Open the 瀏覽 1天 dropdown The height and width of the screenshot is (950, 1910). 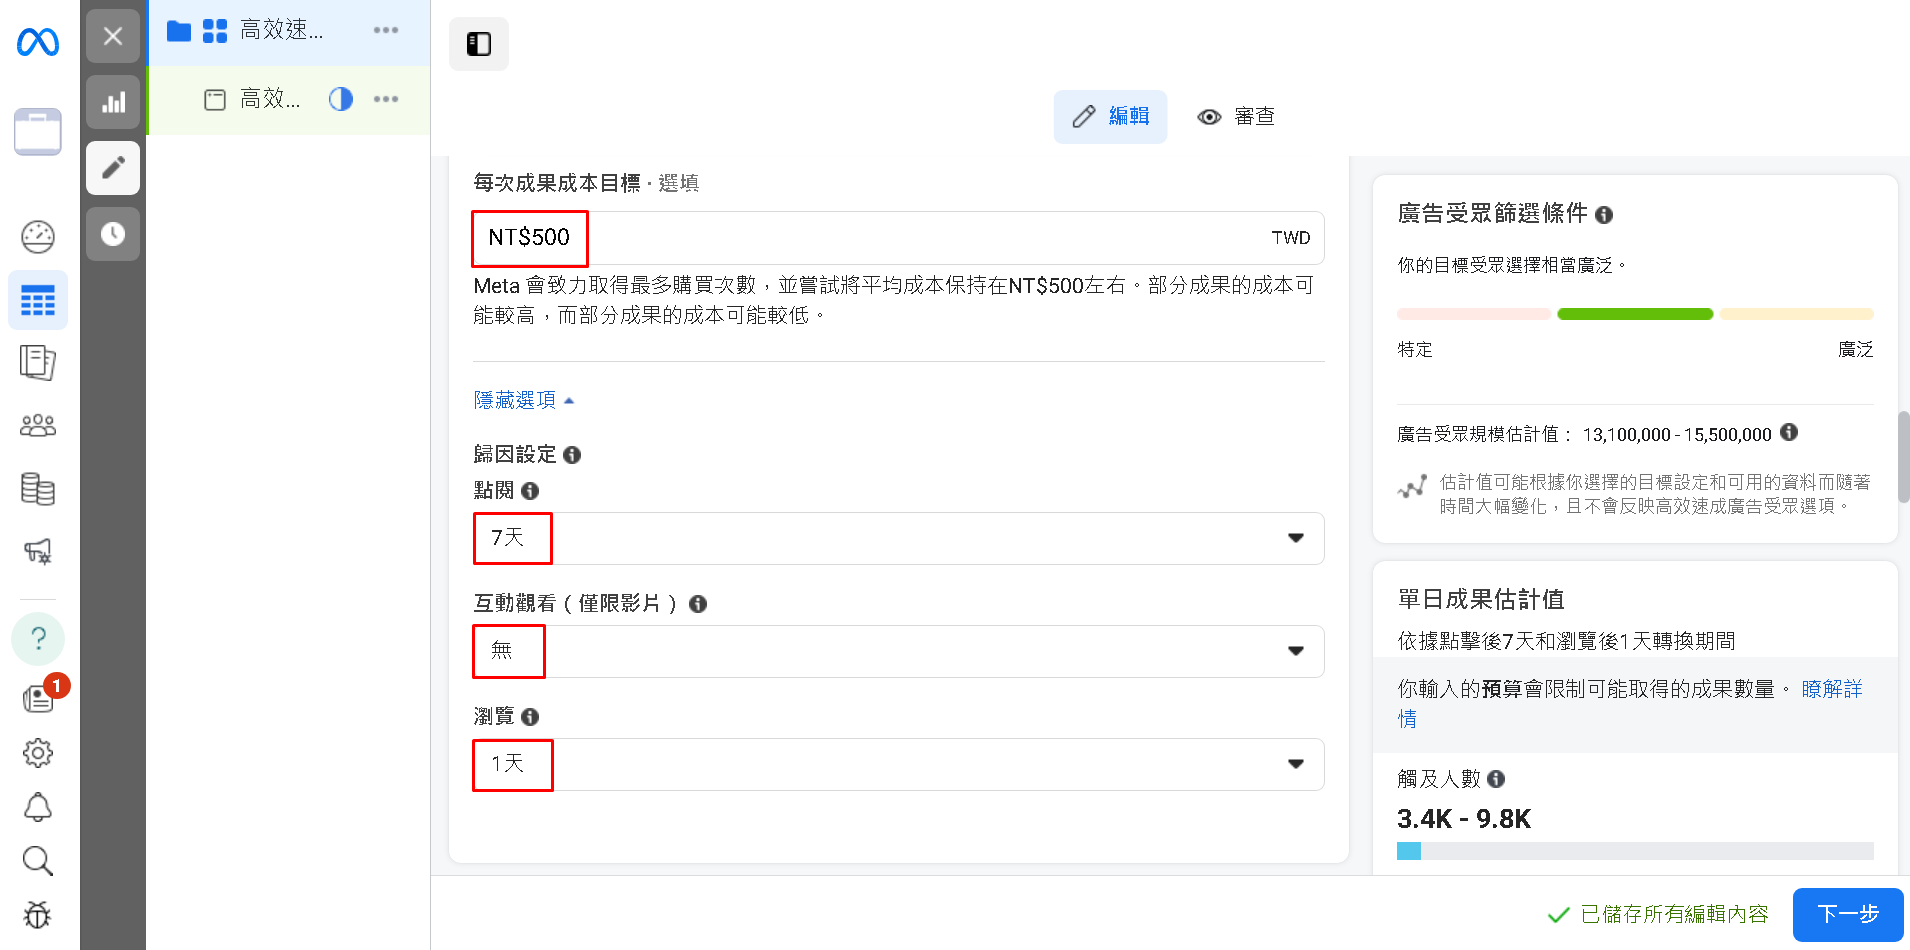coord(898,764)
